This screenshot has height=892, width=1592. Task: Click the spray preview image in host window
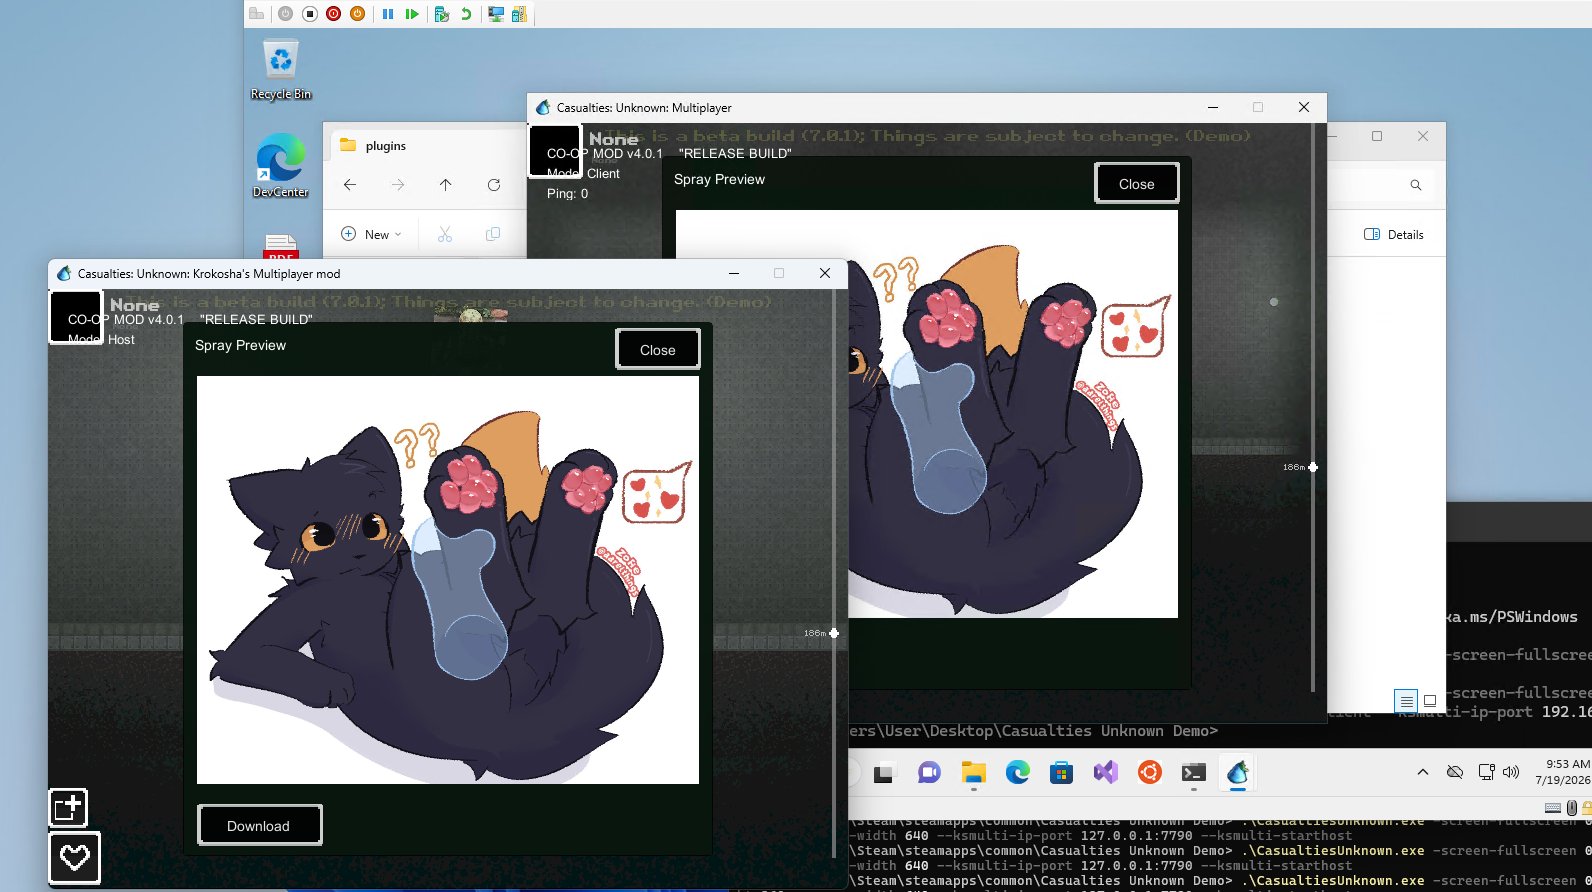click(448, 580)
